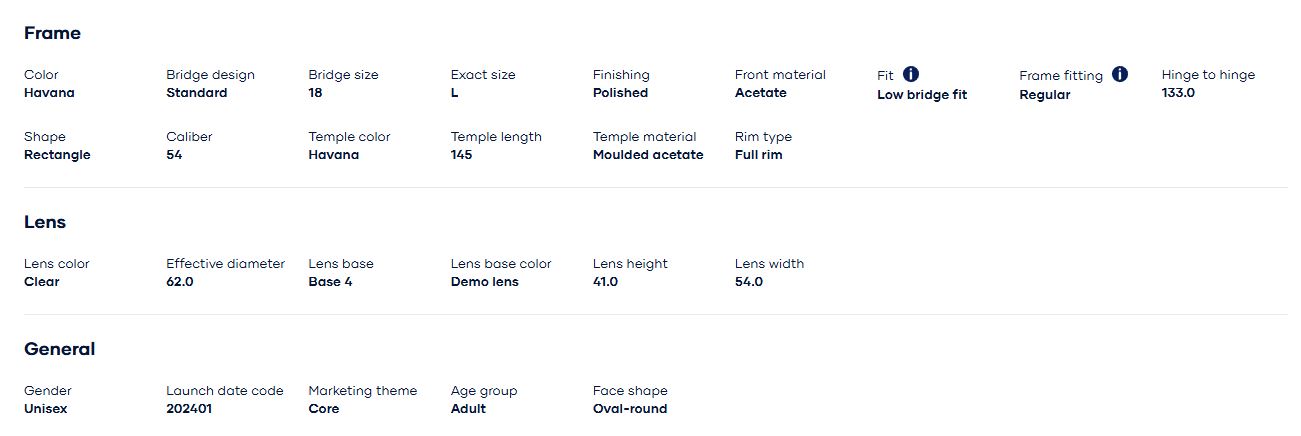Click the Frame section heading
The image size is (1301, 436).
pos(52,33)
